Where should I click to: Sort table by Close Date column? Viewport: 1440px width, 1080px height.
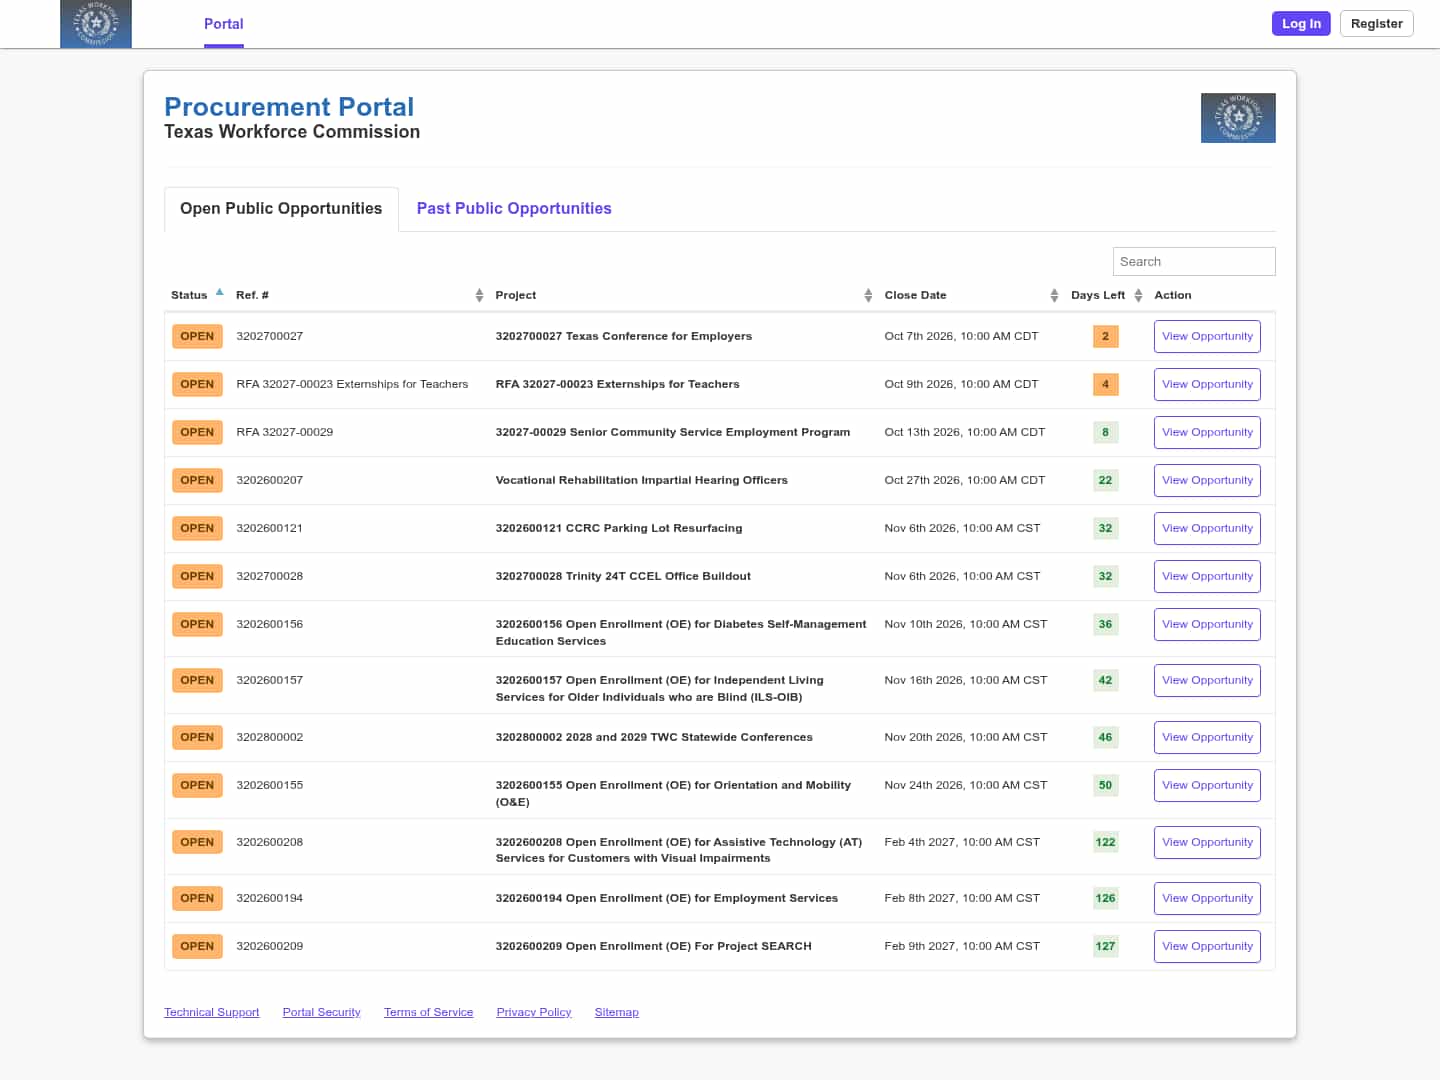point(1054,295)
